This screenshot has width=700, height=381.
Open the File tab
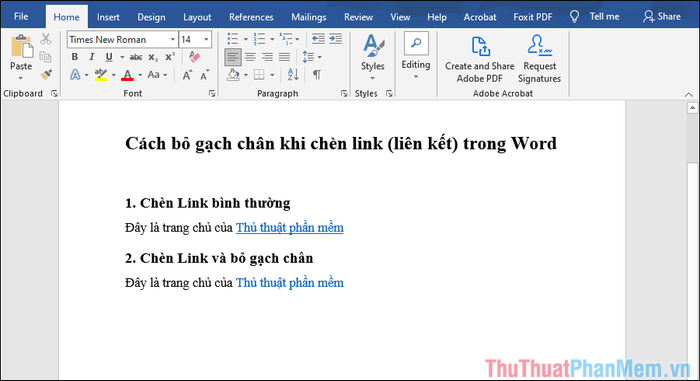coord(21,17)
